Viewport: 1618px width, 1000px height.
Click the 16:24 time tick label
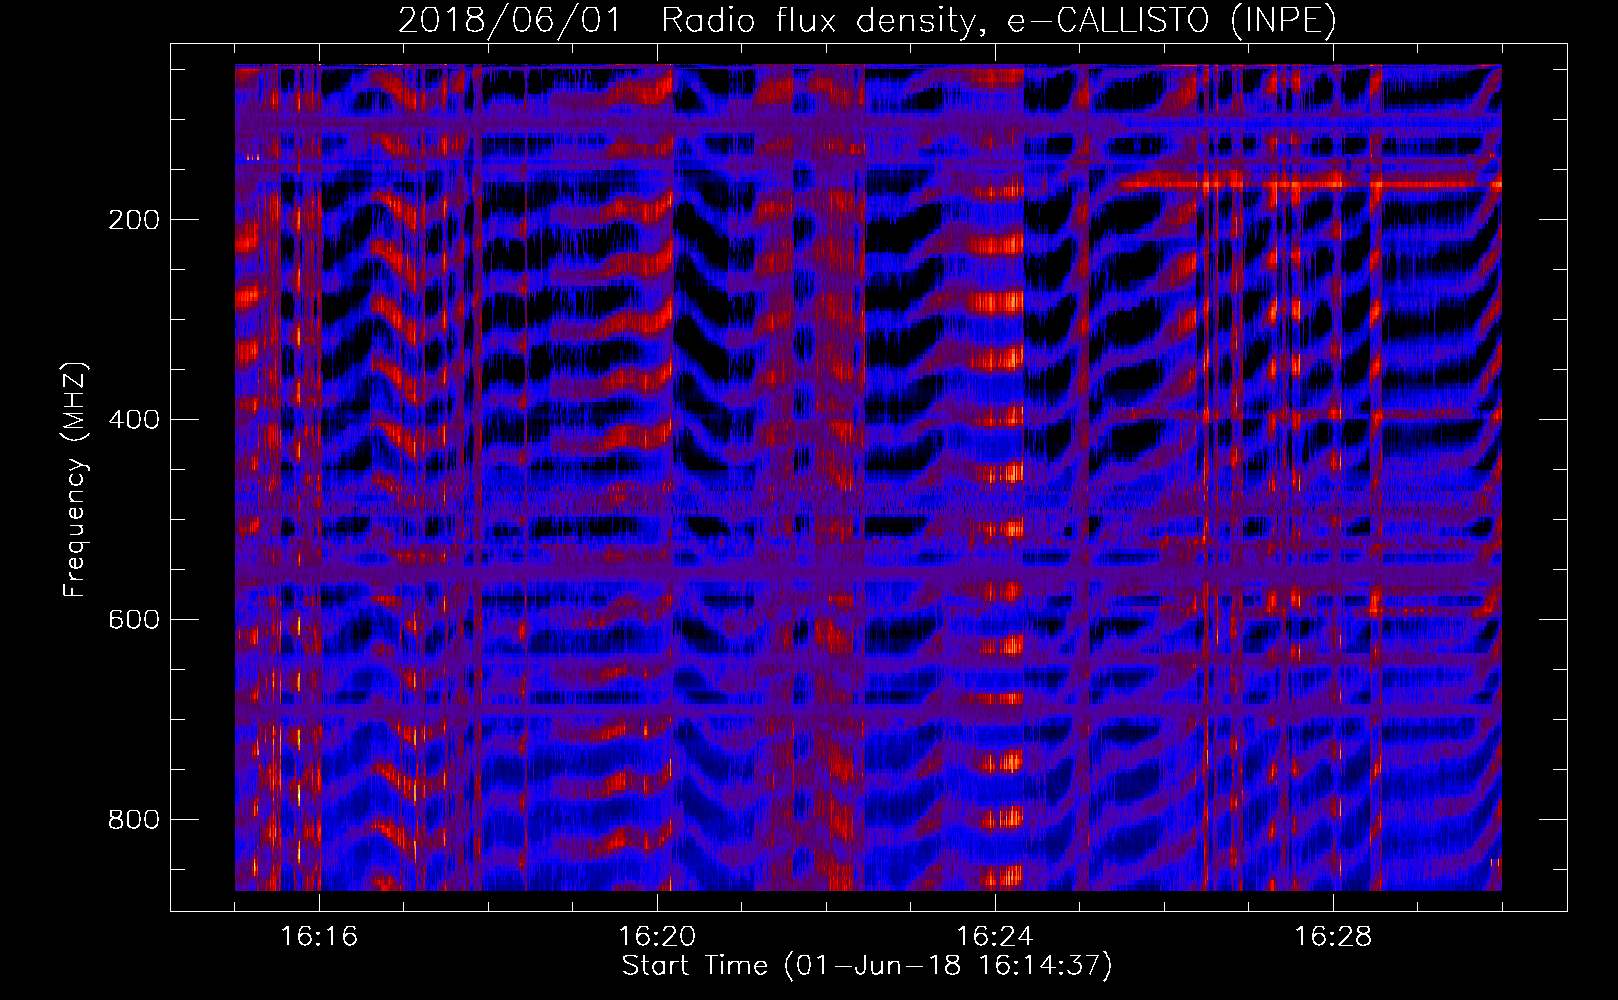tap(995, 937)
